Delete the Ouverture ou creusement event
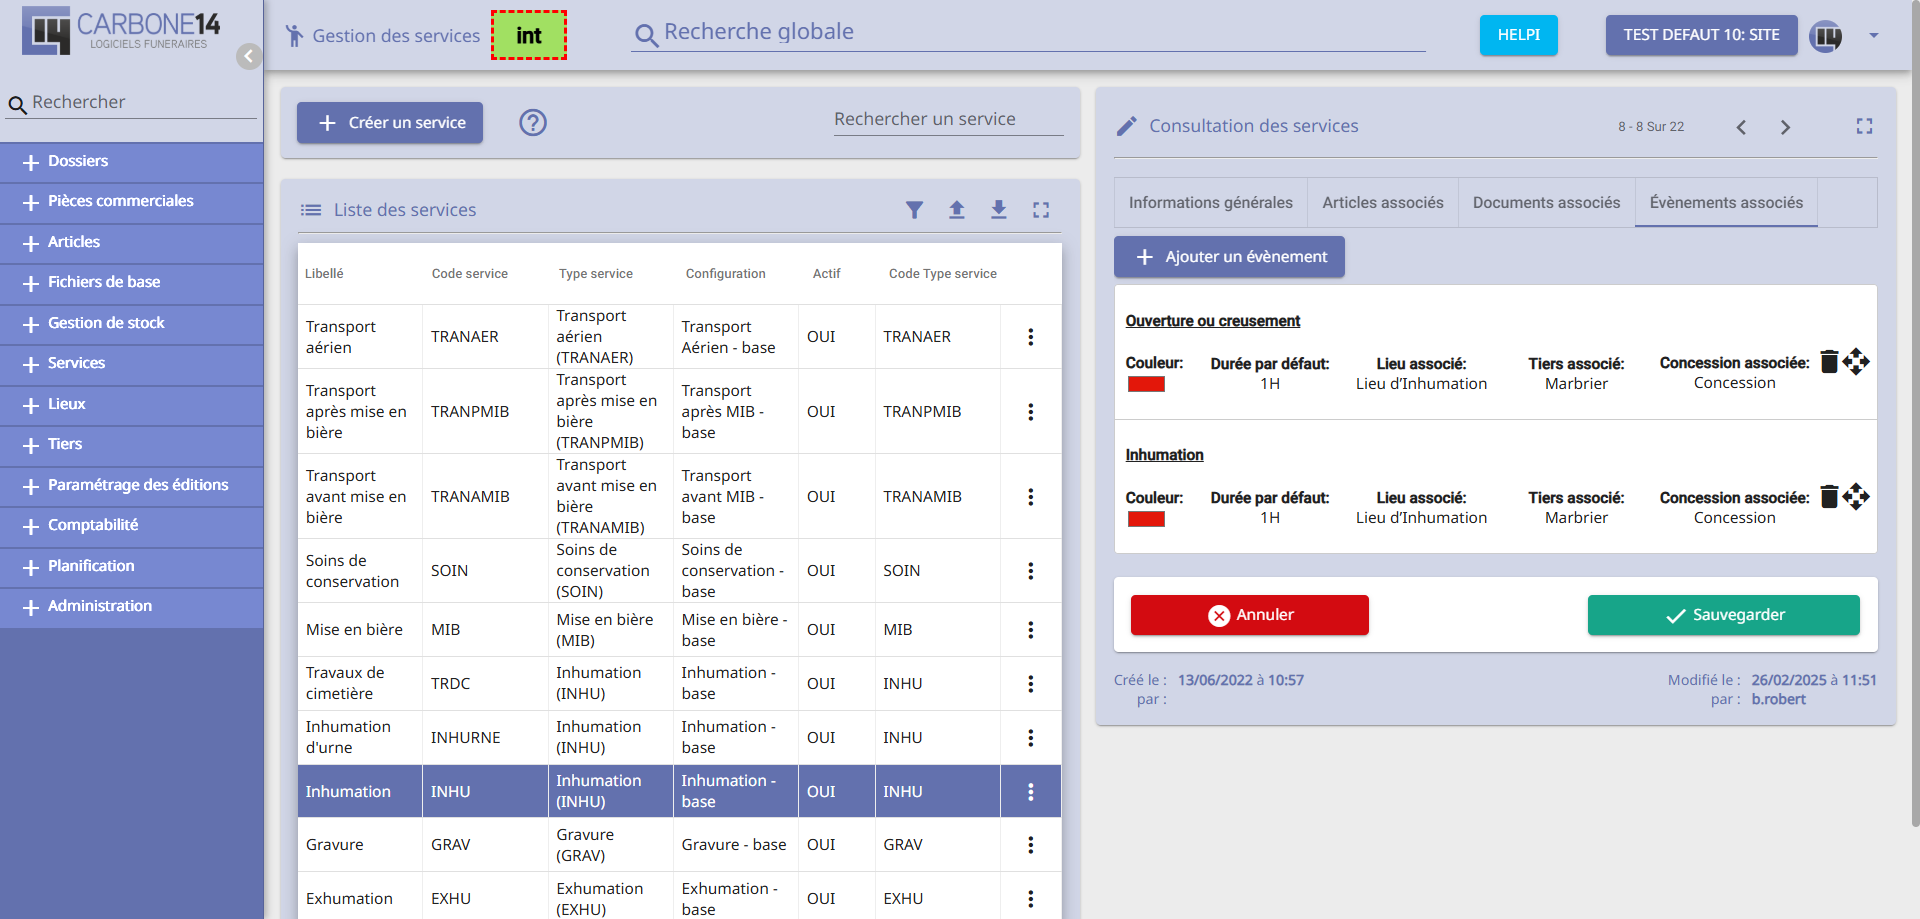 (x=1829, y=361)
